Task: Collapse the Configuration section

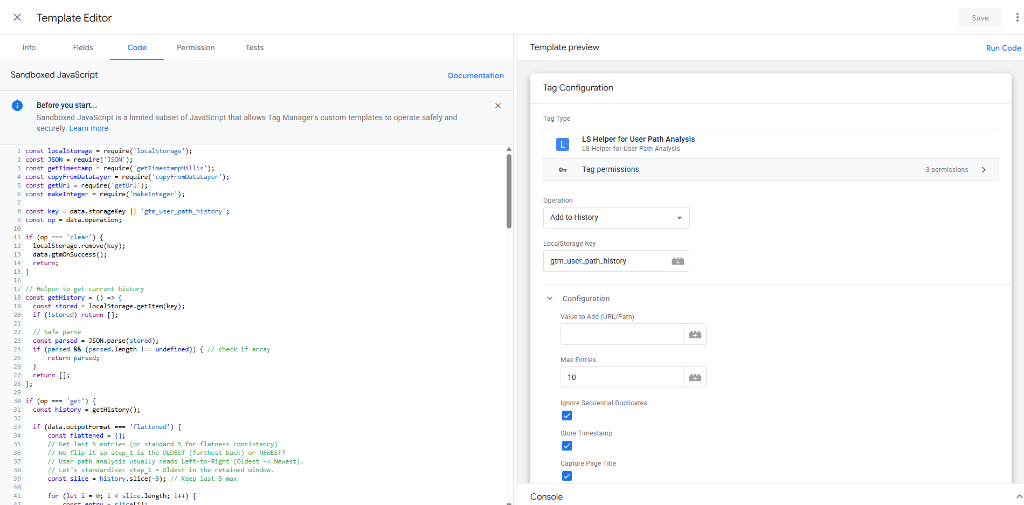Action: point(550,299)
